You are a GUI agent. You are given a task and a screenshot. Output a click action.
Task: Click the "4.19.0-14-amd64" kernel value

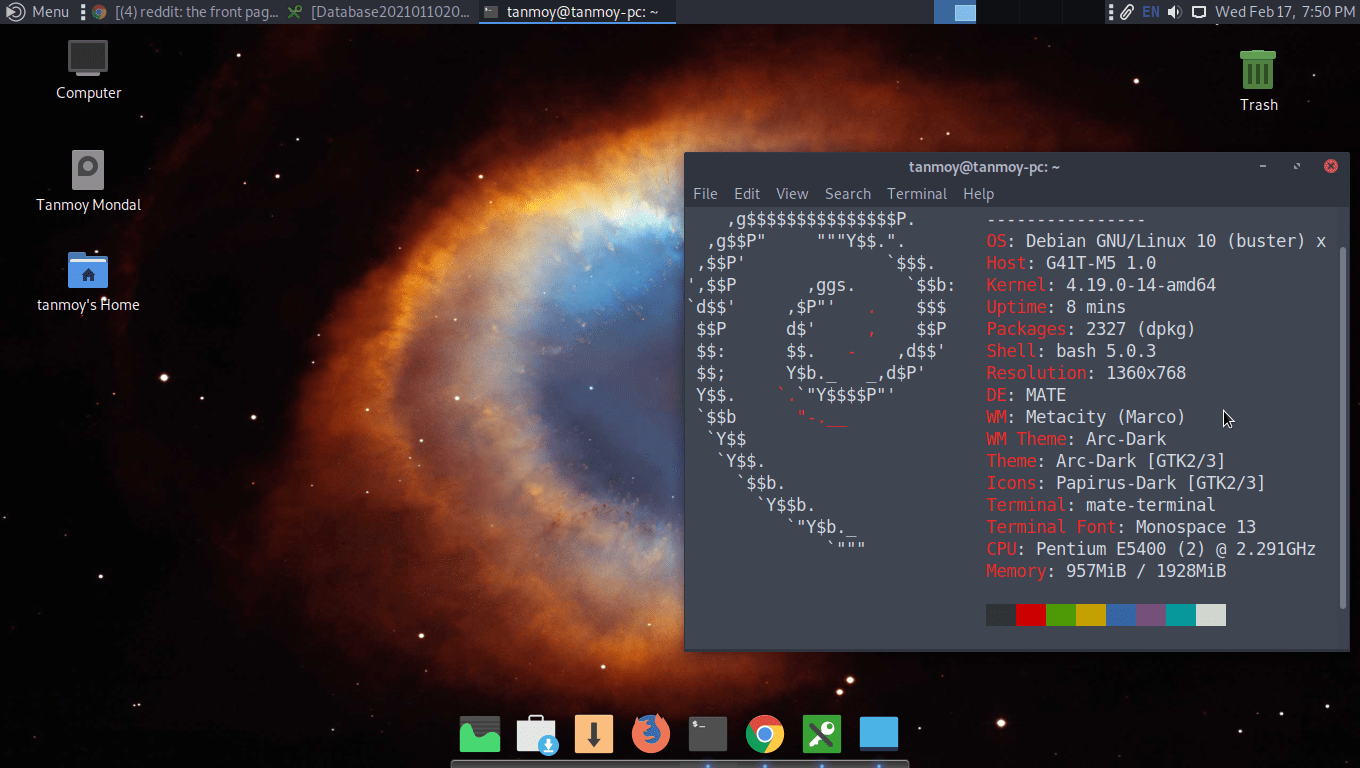pyautogui.click(x=1141, y=285)
